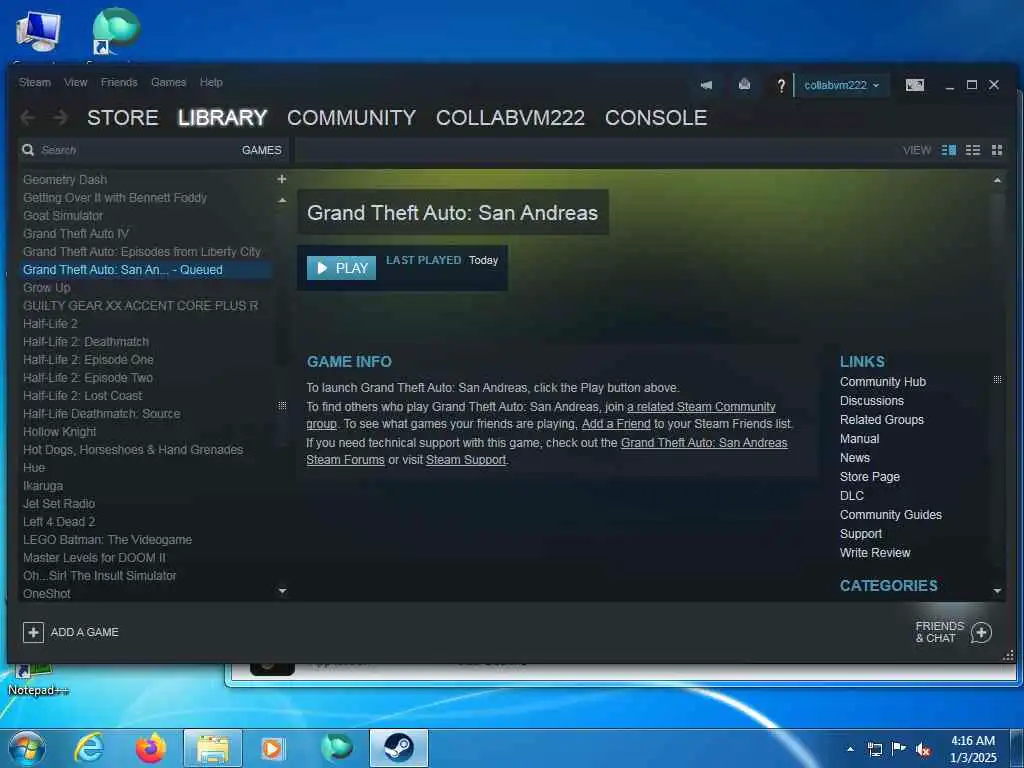Open the Related Groups link
Image resolution: width=1024 pixels, height=768 pixels.
882,420
